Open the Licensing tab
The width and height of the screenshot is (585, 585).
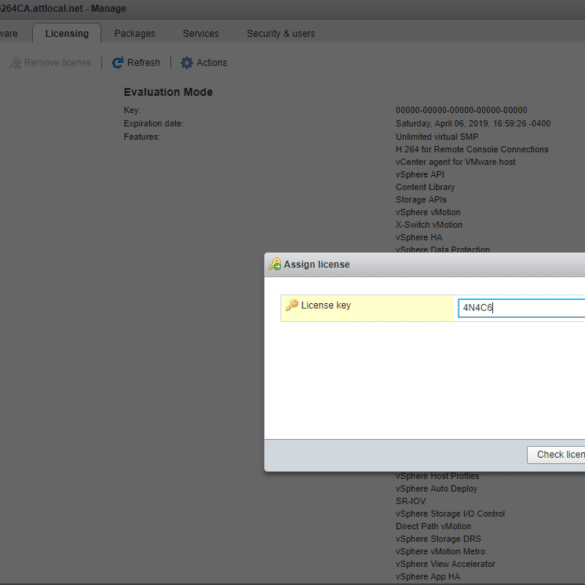click(x=67, y=34)
